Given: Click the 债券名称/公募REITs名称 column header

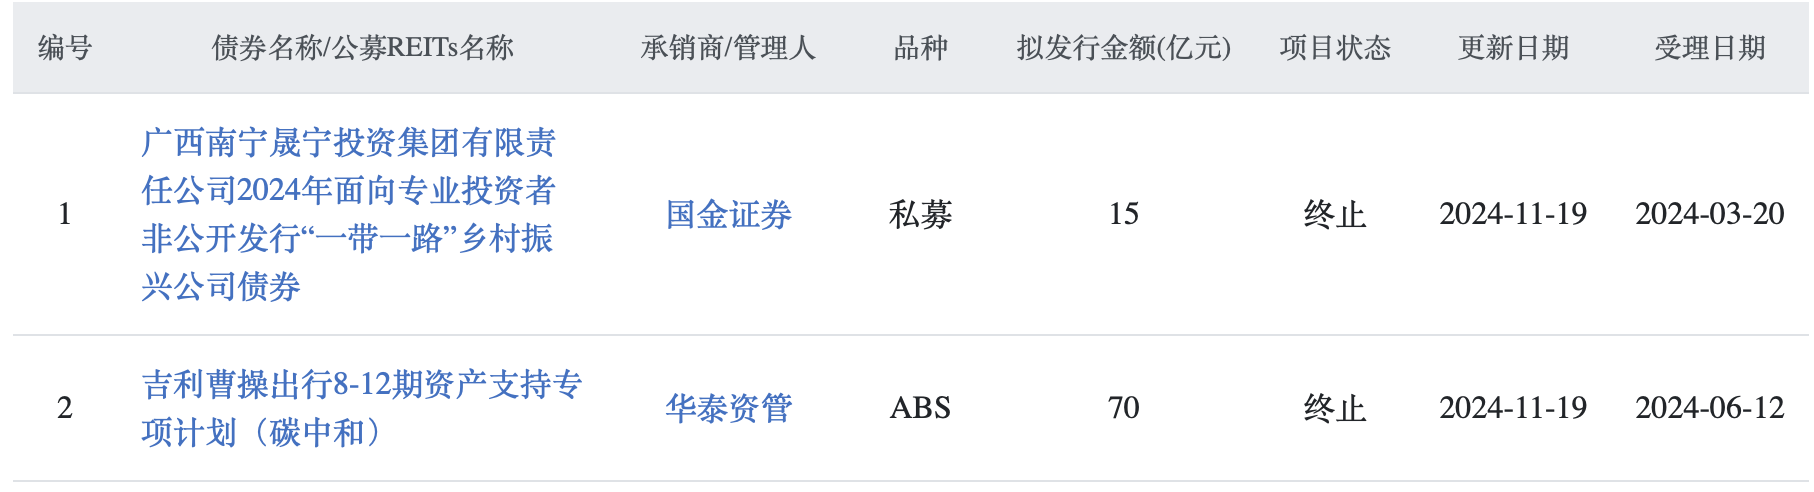Looking at the screenshot, I should [x=362, y=48].
